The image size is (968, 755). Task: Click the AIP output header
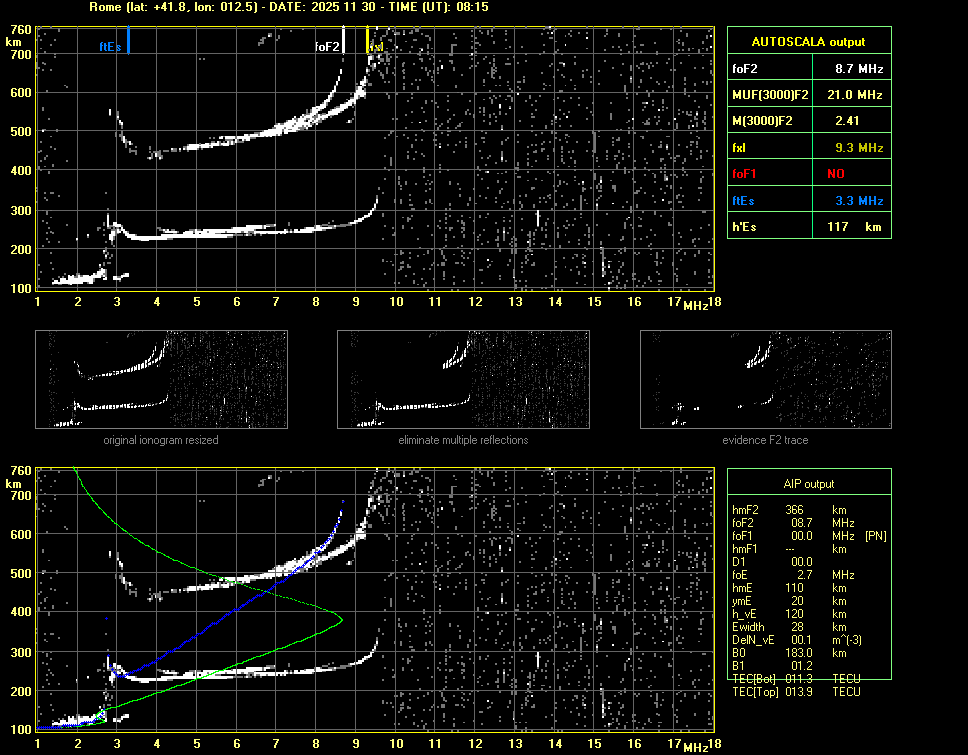[808, 484]
